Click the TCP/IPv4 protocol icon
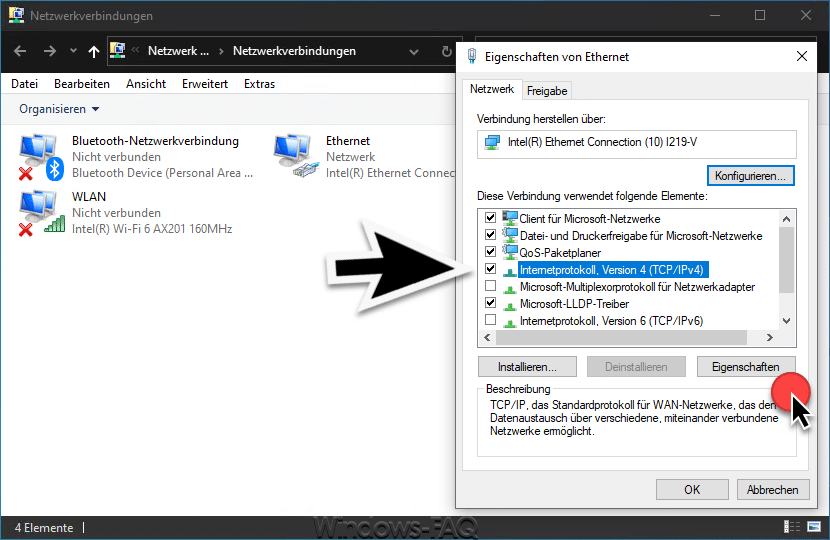Image resolution: width=830 pixels, height=540 pixels. pos(509,272)
